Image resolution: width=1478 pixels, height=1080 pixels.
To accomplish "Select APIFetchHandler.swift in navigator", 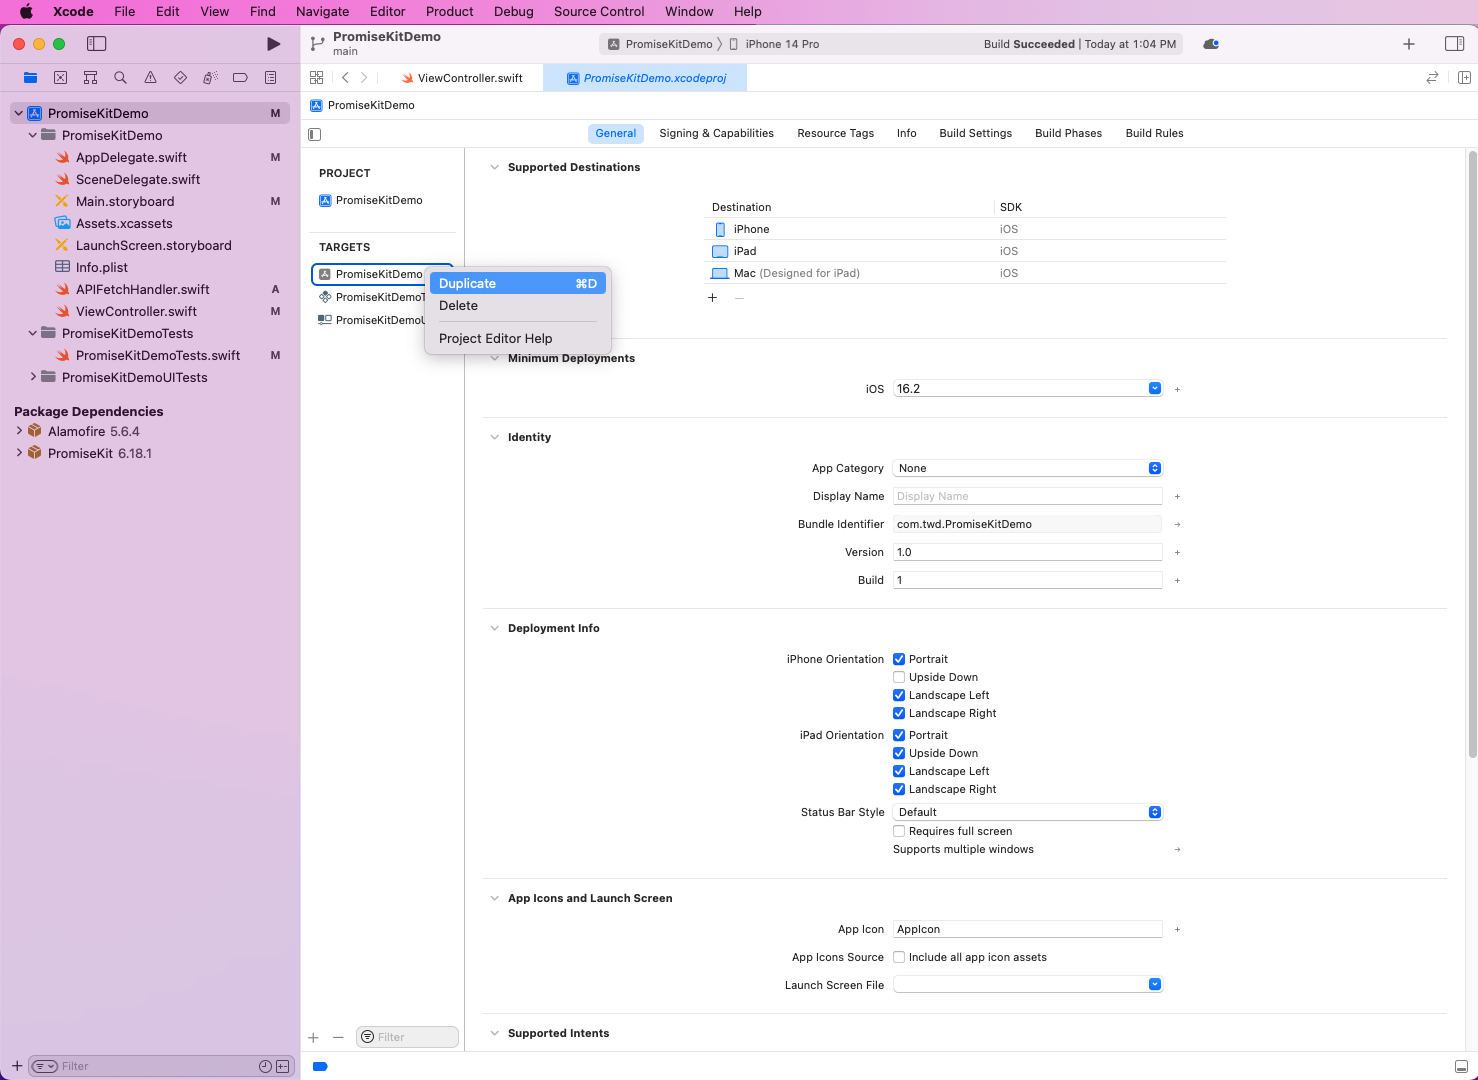I will (x=142, y=289).
